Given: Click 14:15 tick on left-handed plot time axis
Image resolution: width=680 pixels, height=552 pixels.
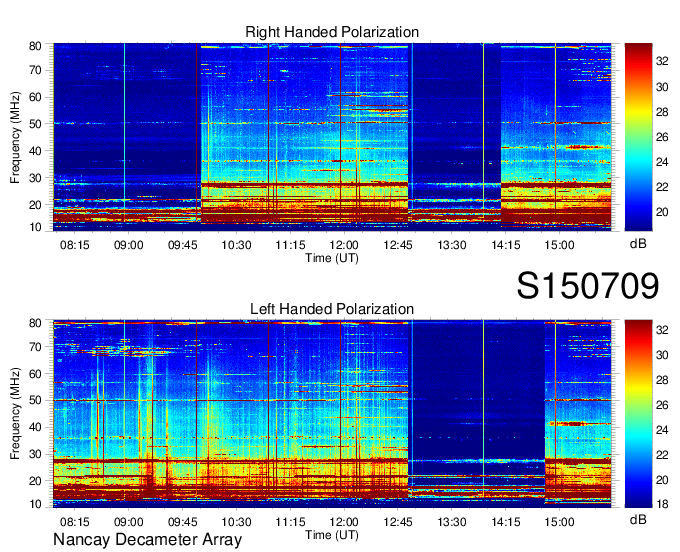Looking at the screenshot, I should click(x=506, y=522).
